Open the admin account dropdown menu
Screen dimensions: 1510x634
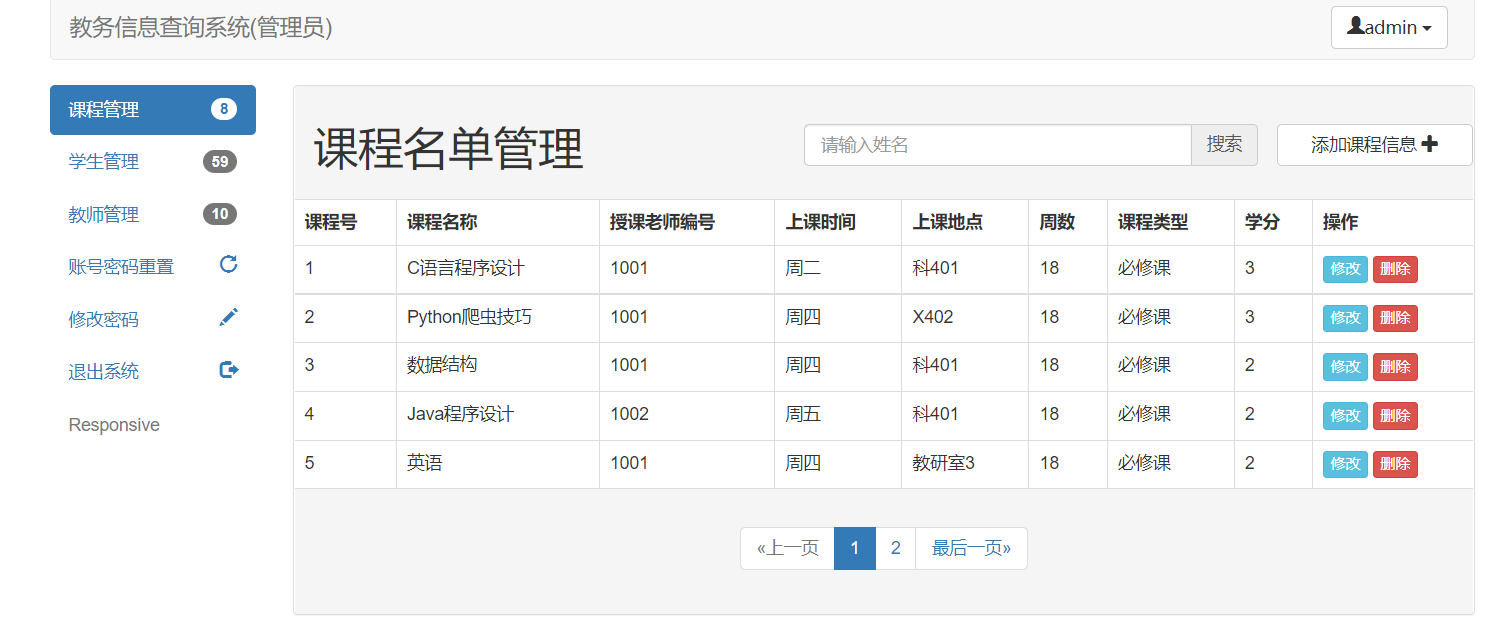pyautogui.click(x=1389, y=27)
